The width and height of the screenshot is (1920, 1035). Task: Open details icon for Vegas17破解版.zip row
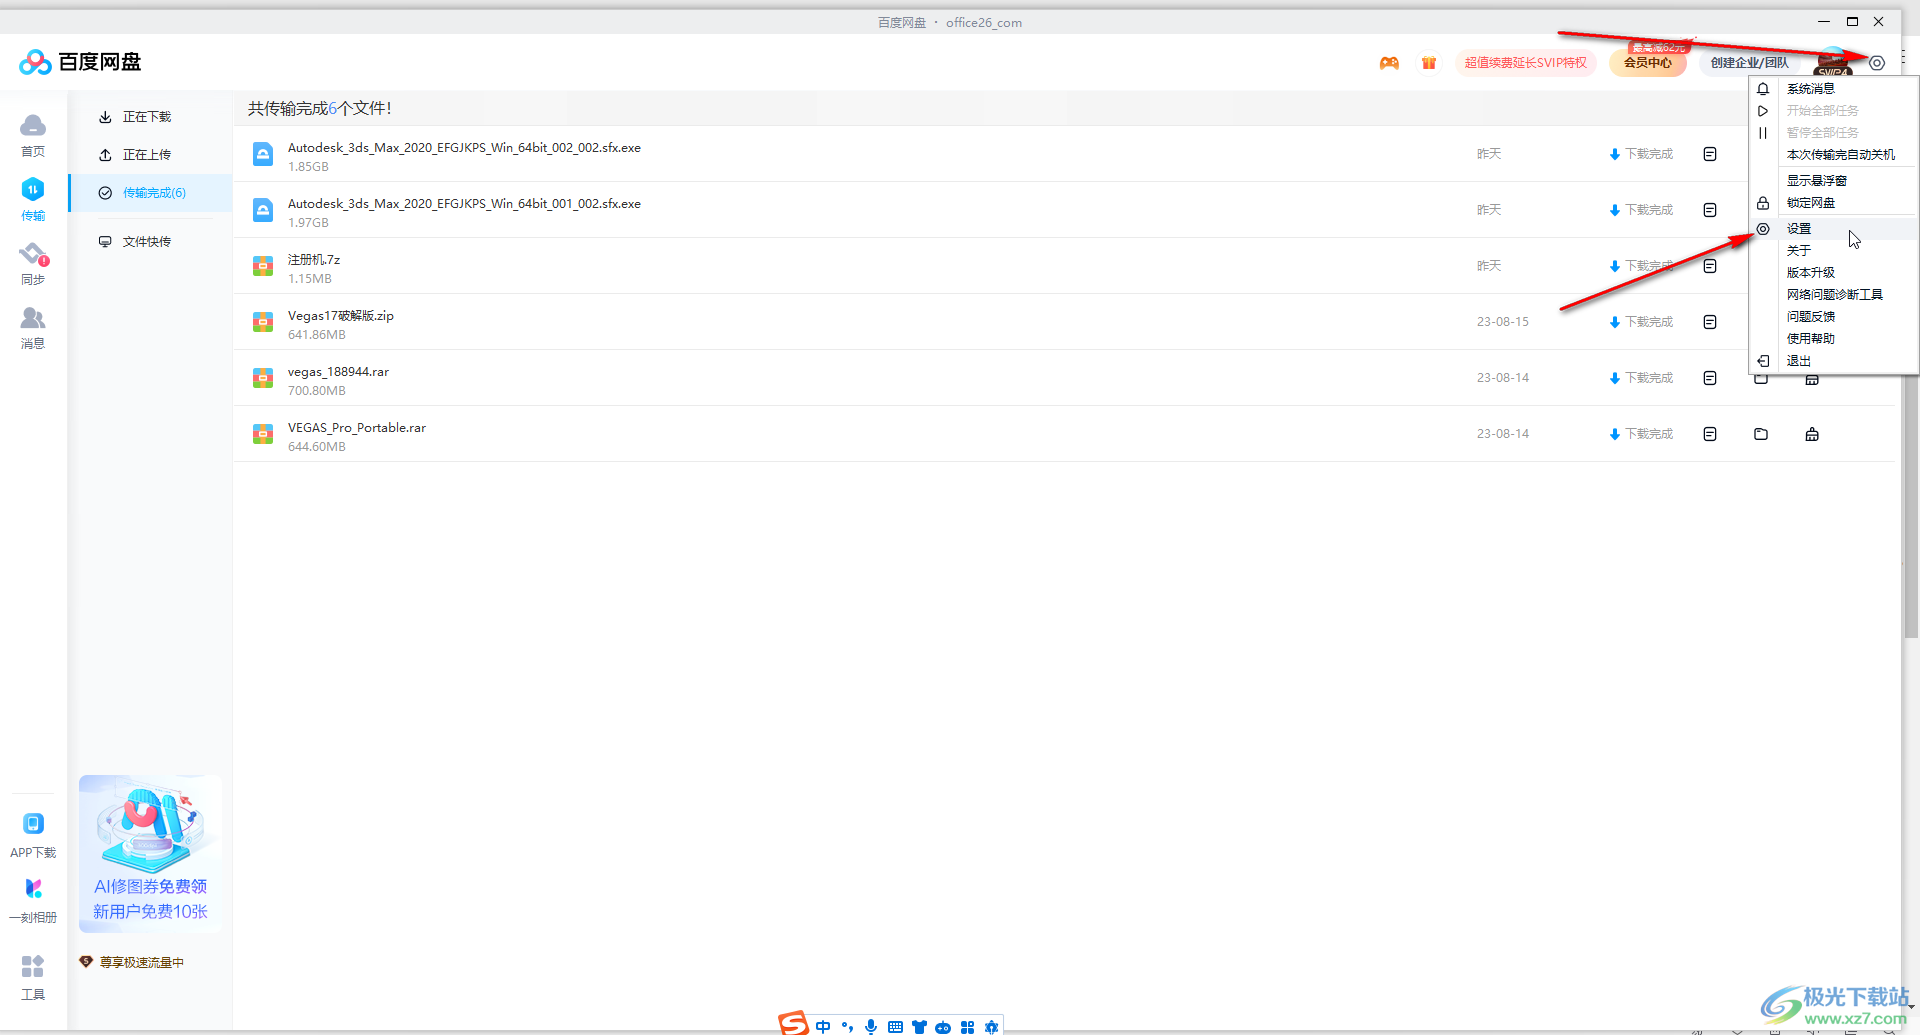(1710, 322)
